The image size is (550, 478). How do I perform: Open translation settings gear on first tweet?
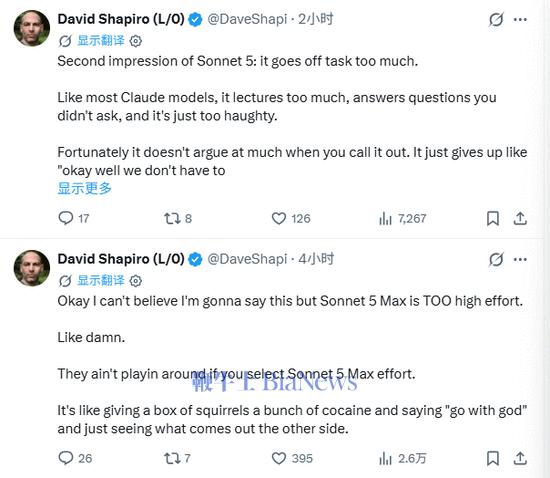click(136, 41)
